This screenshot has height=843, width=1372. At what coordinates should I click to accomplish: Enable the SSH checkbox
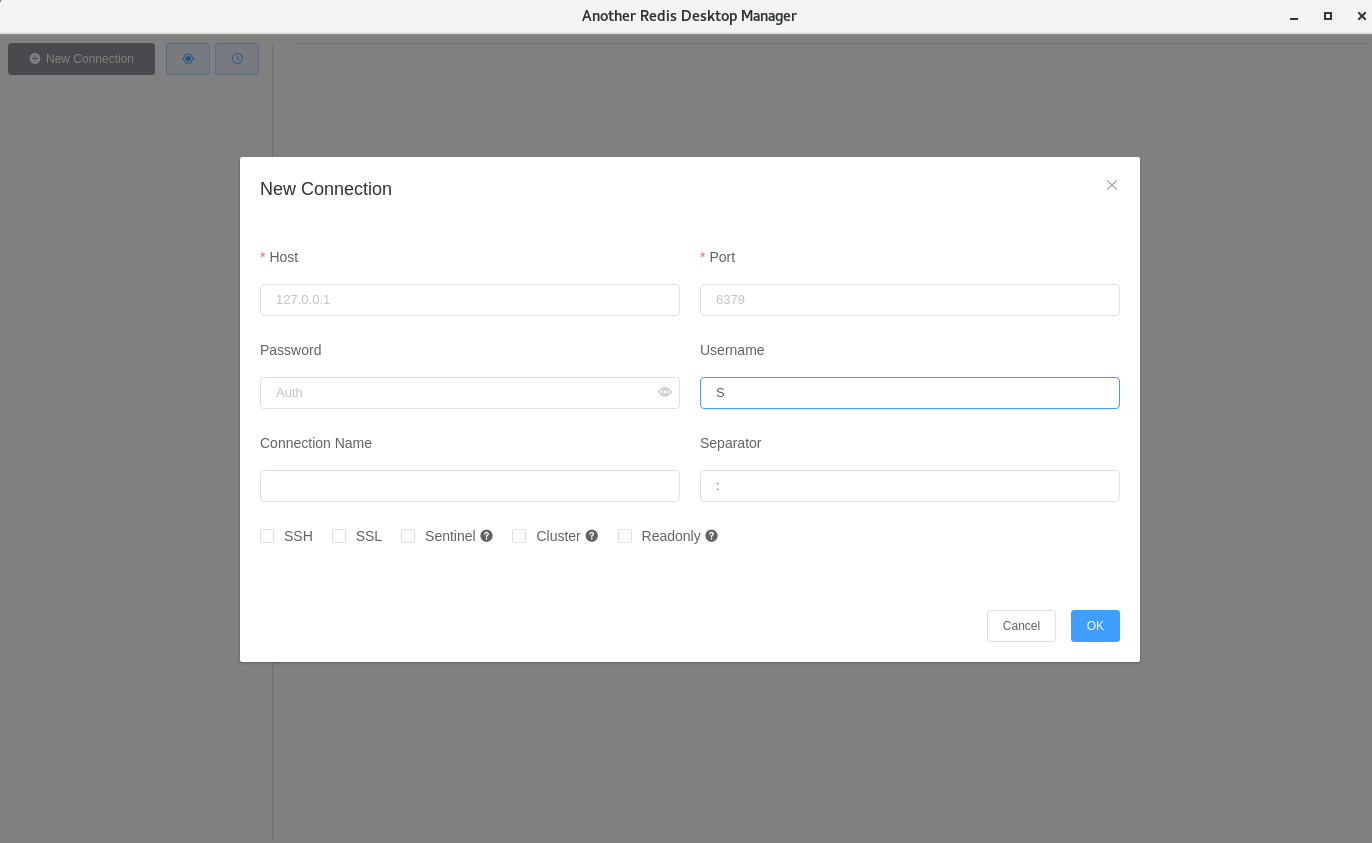(x=267, y=536)
